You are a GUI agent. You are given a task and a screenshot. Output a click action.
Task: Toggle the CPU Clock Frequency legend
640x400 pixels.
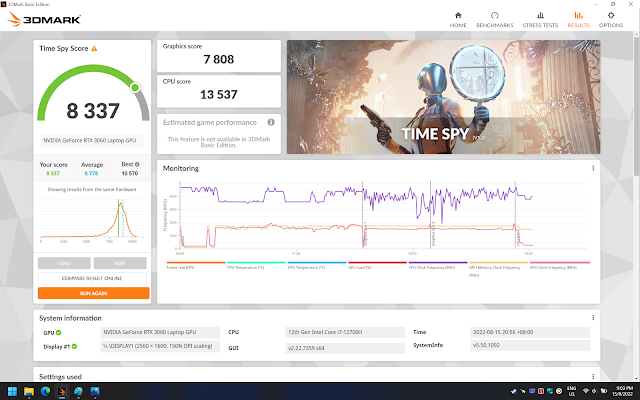click(x=438, y=265)
